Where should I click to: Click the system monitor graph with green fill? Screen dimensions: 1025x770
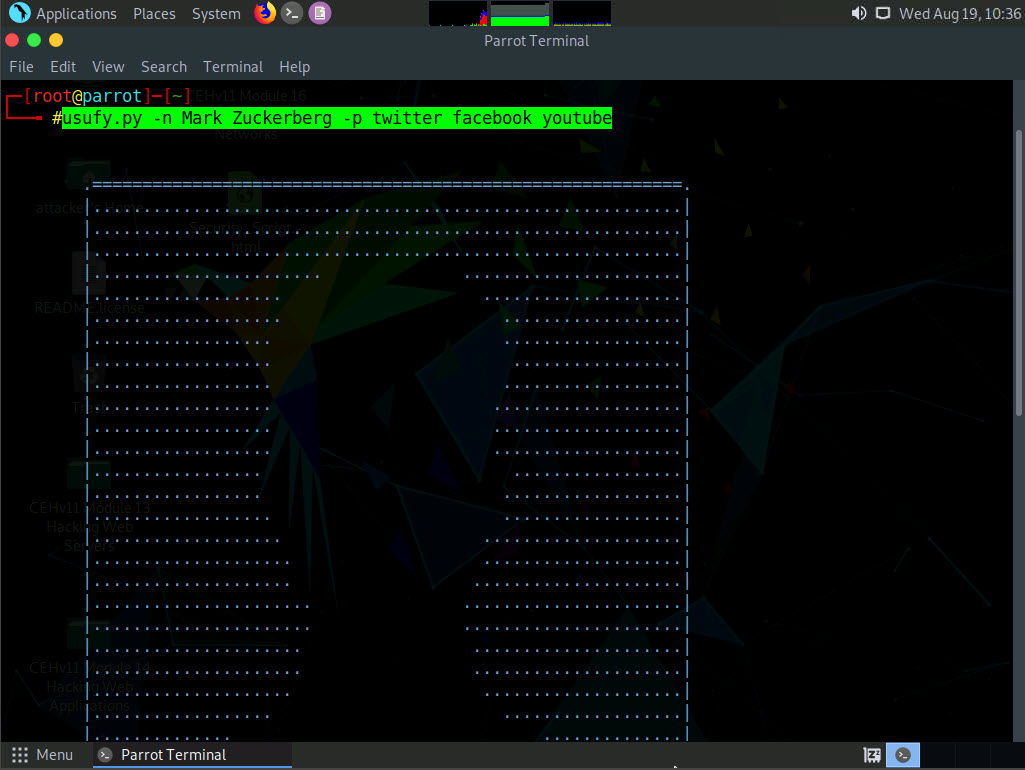(x=520, y=14)
